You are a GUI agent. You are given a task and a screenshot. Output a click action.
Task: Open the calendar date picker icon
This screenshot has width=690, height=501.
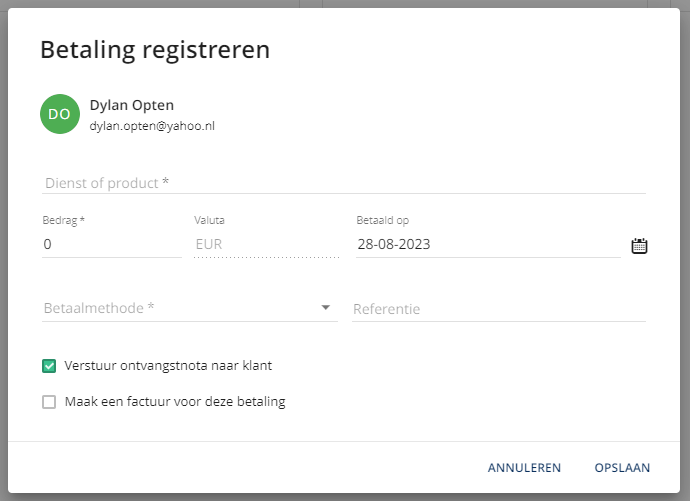coord(639,246)
